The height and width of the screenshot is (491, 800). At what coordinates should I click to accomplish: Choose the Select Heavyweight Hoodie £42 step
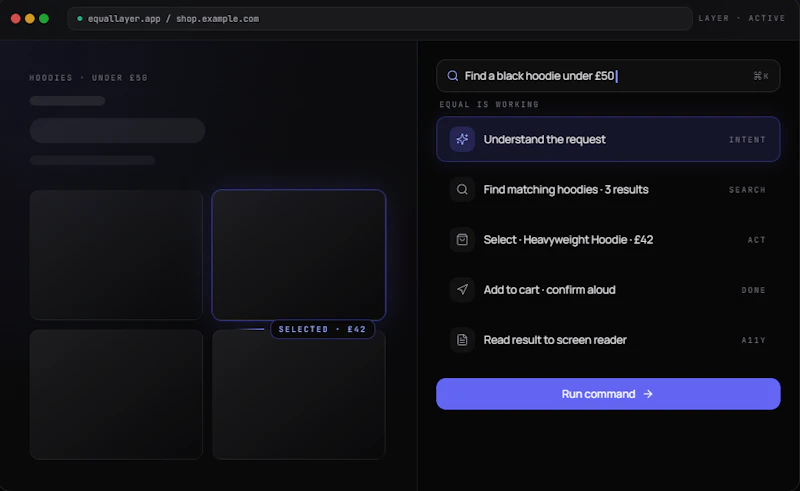click(608, 239)
